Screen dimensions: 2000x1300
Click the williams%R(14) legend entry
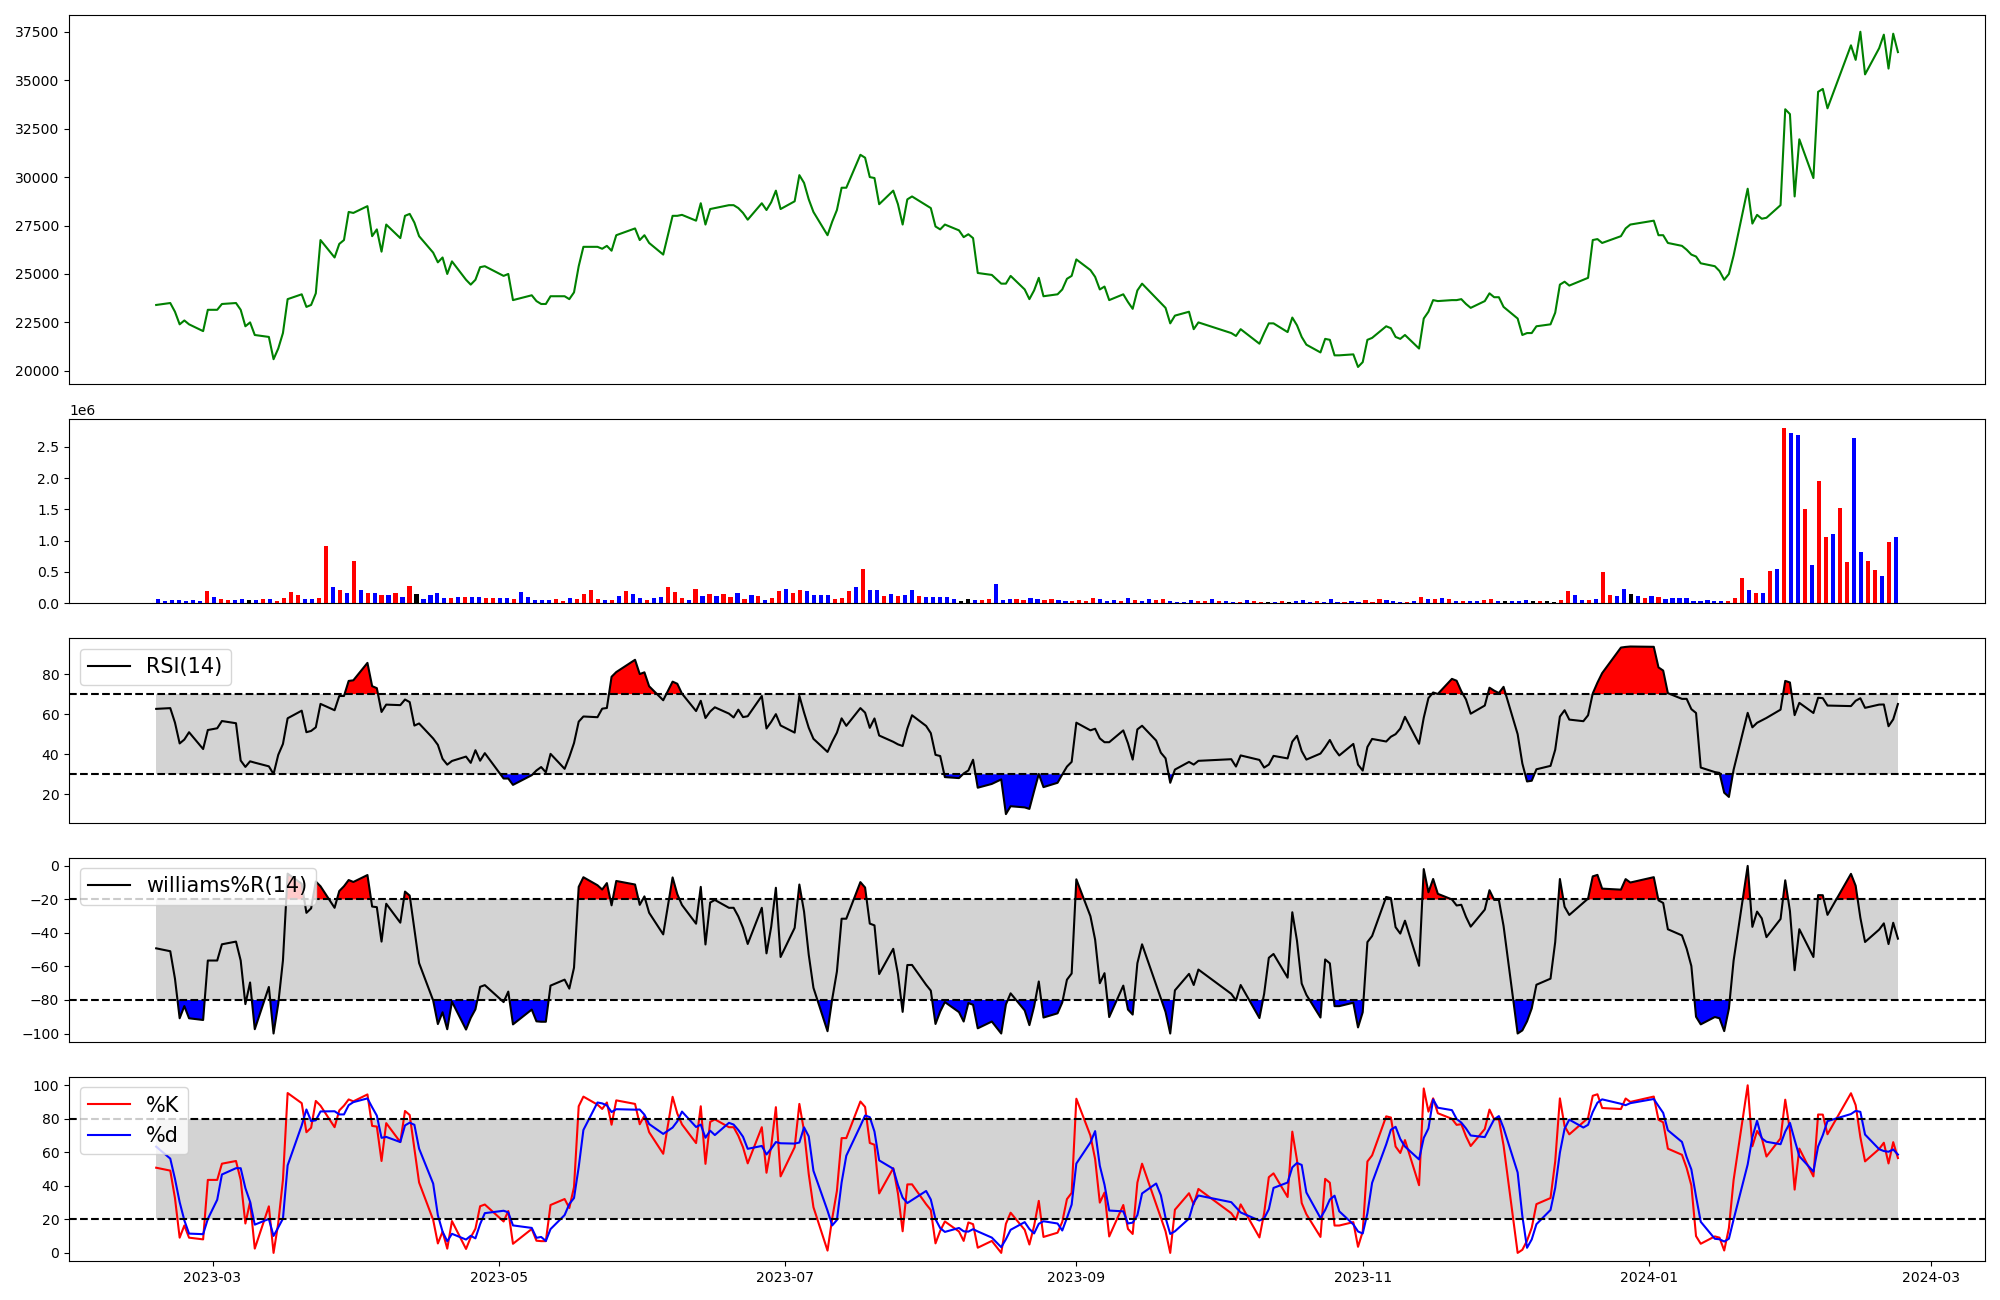tap(226, 885)
